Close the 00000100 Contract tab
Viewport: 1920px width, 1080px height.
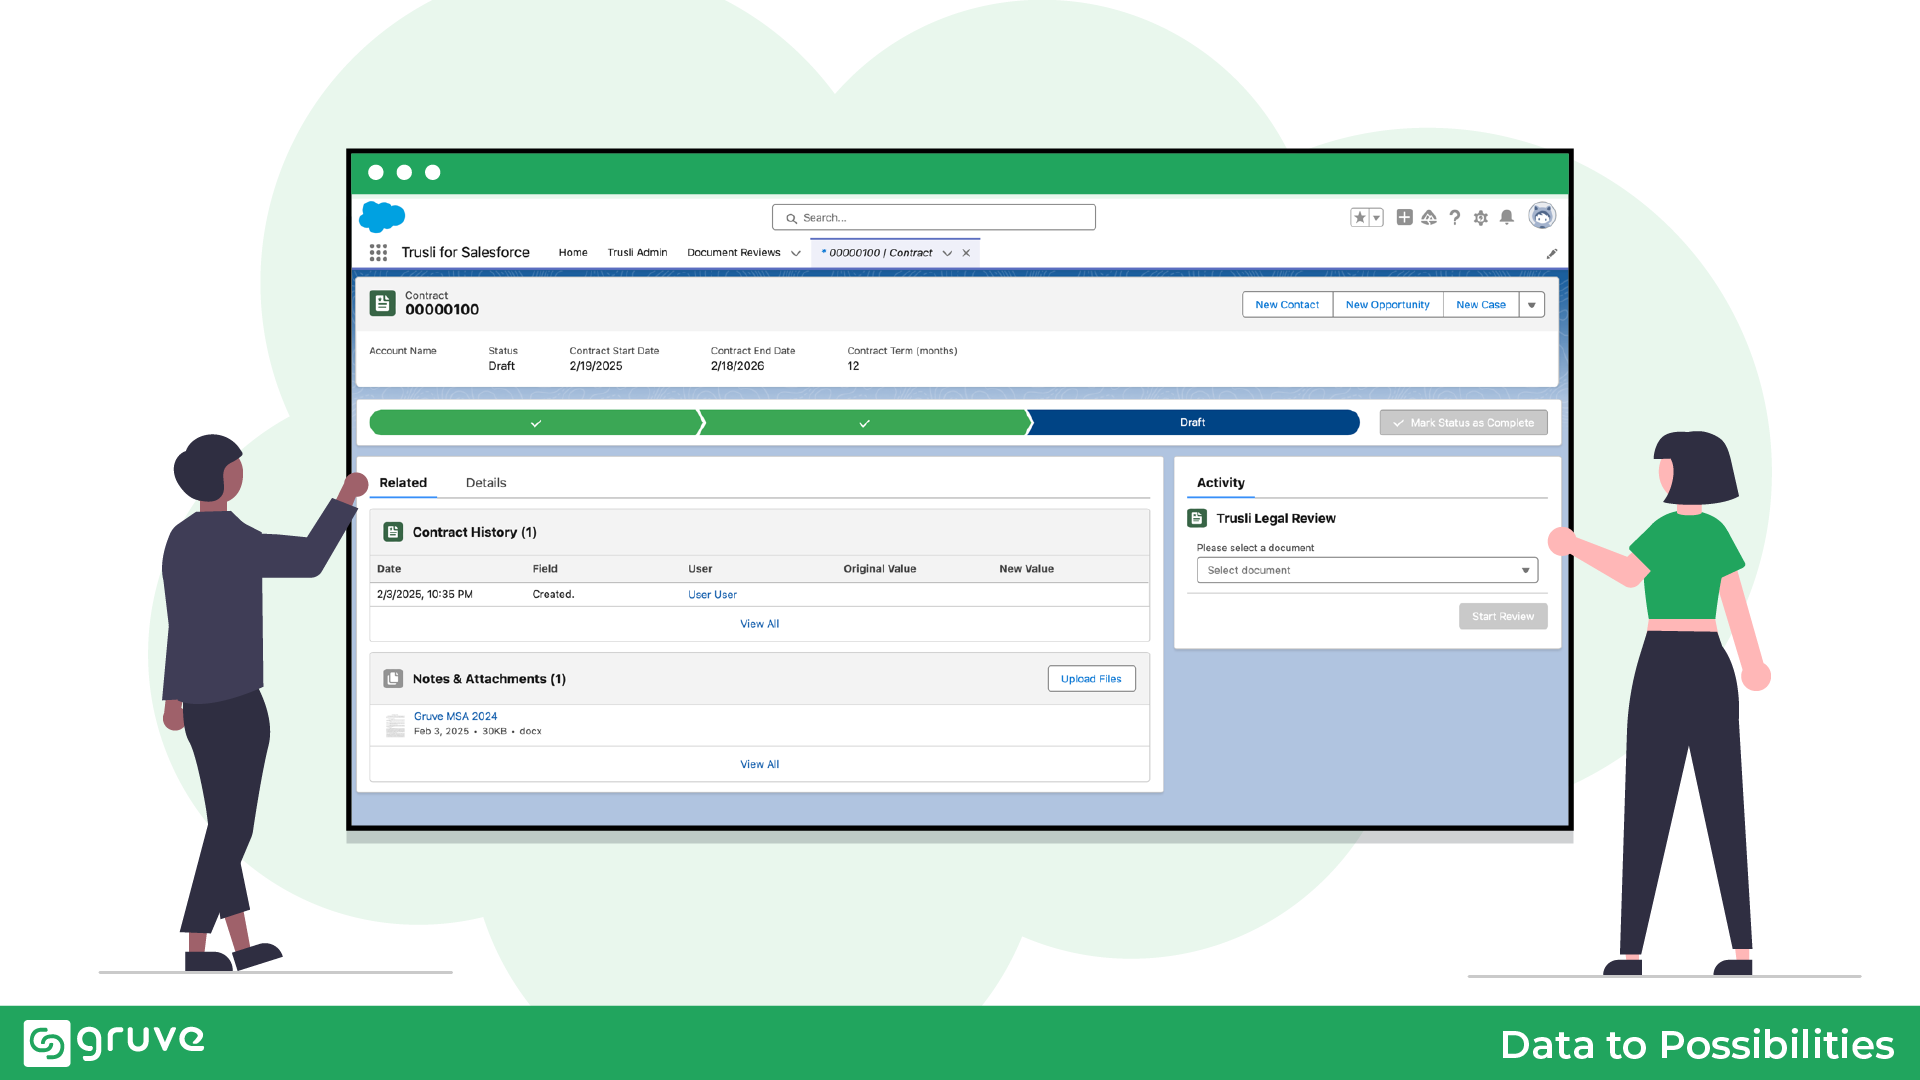(966, 253)
